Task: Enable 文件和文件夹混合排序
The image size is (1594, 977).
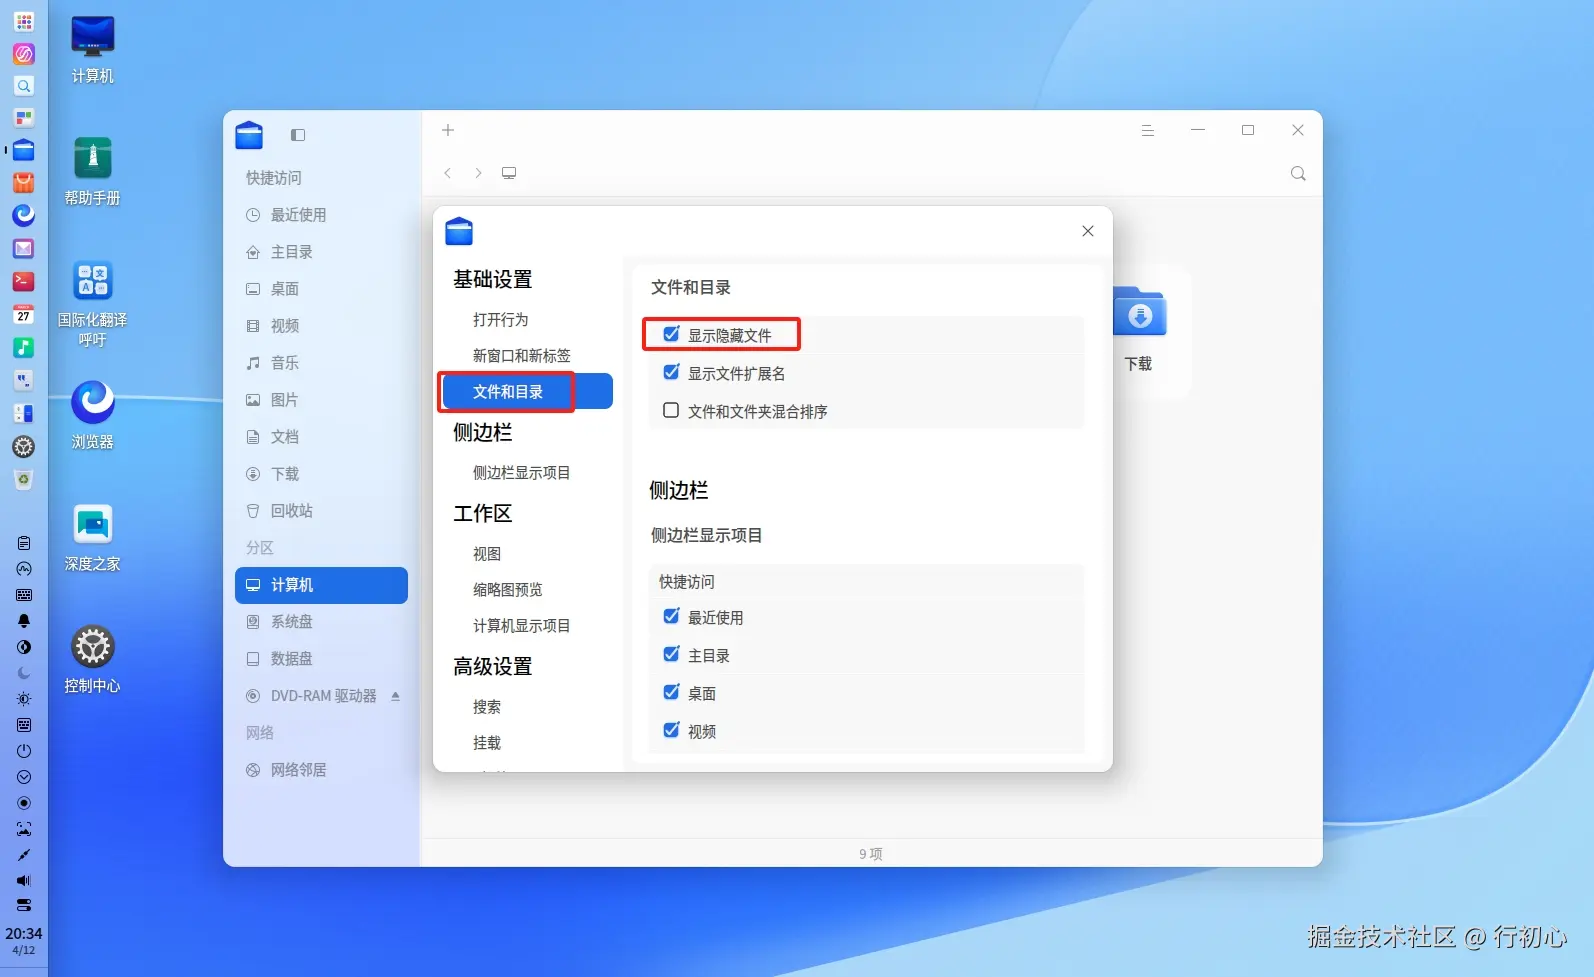Action: 671,410
